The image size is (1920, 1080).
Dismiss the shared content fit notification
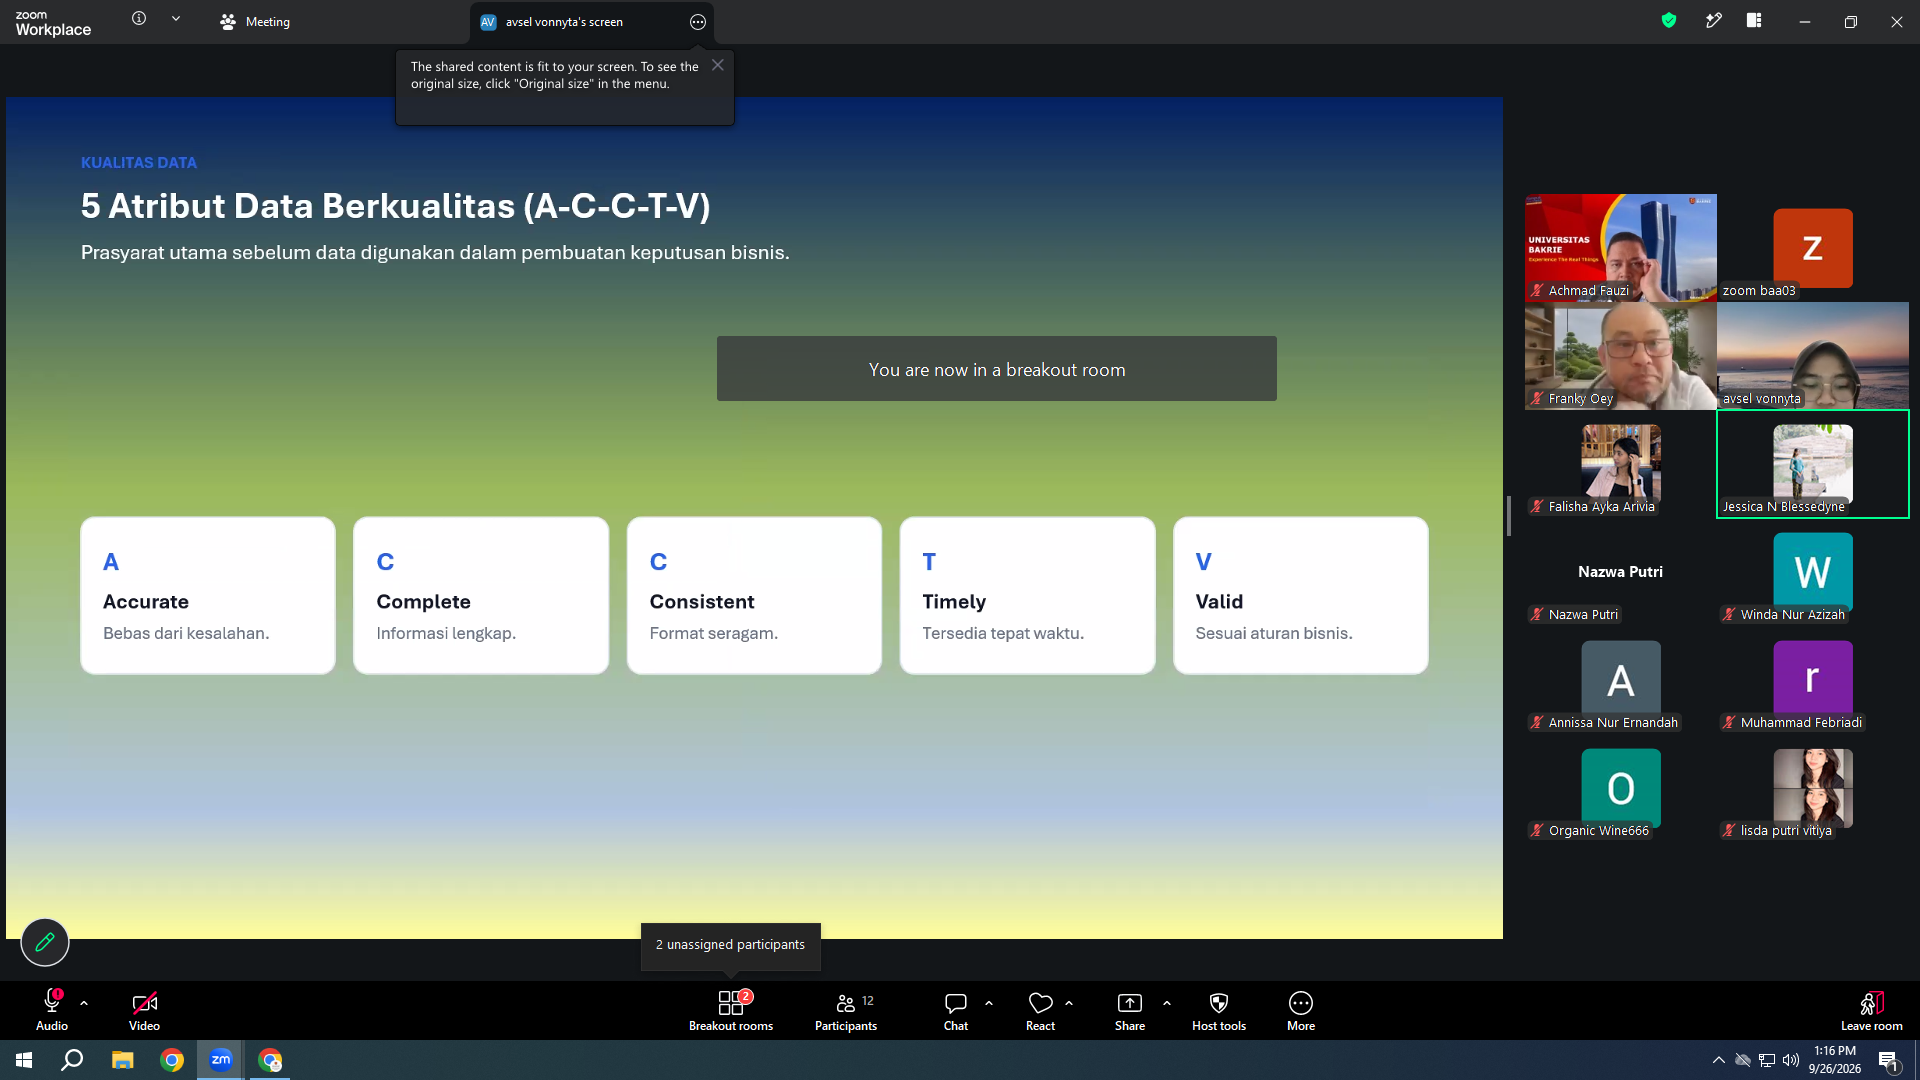(718, 65)
